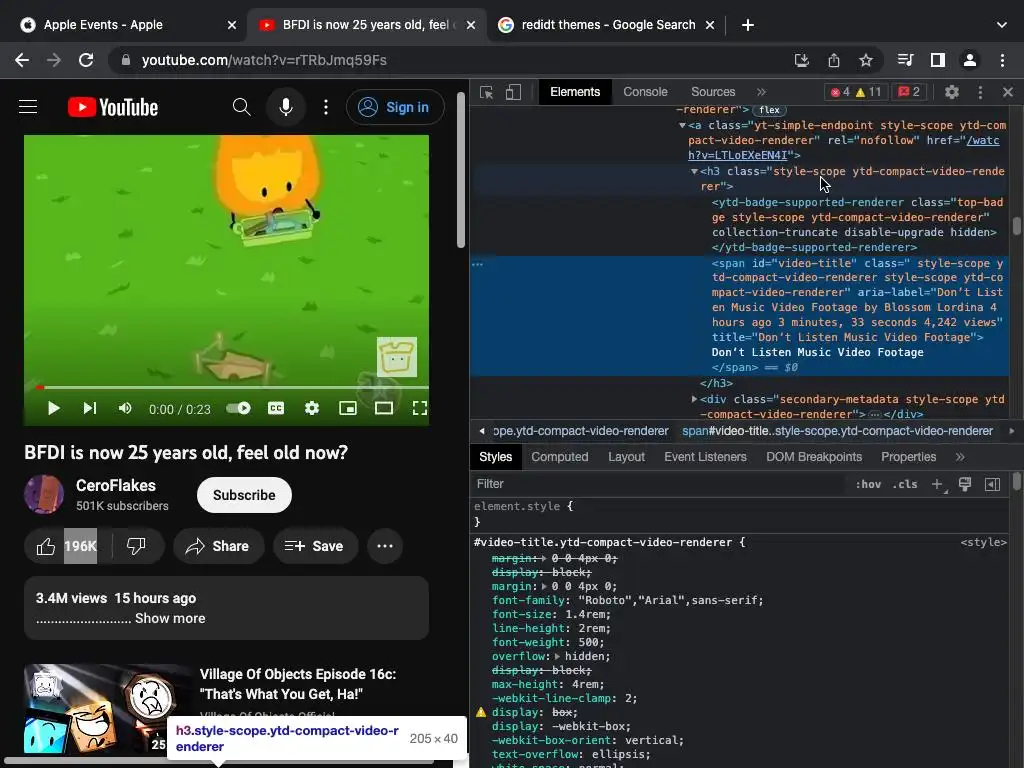
Task: Switch to the Elements tab
Action: pyautogui.click(x=575, y=92)
